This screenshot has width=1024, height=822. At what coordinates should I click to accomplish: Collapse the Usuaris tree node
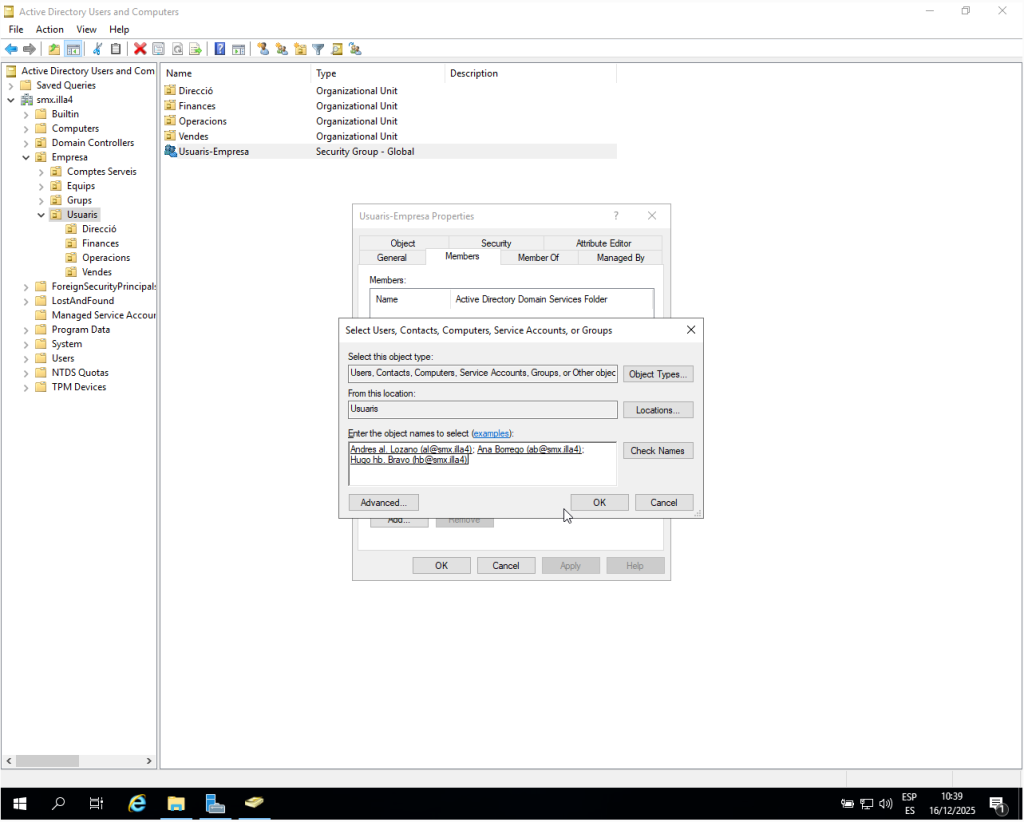pyautogui.click(x=41, y=215)
